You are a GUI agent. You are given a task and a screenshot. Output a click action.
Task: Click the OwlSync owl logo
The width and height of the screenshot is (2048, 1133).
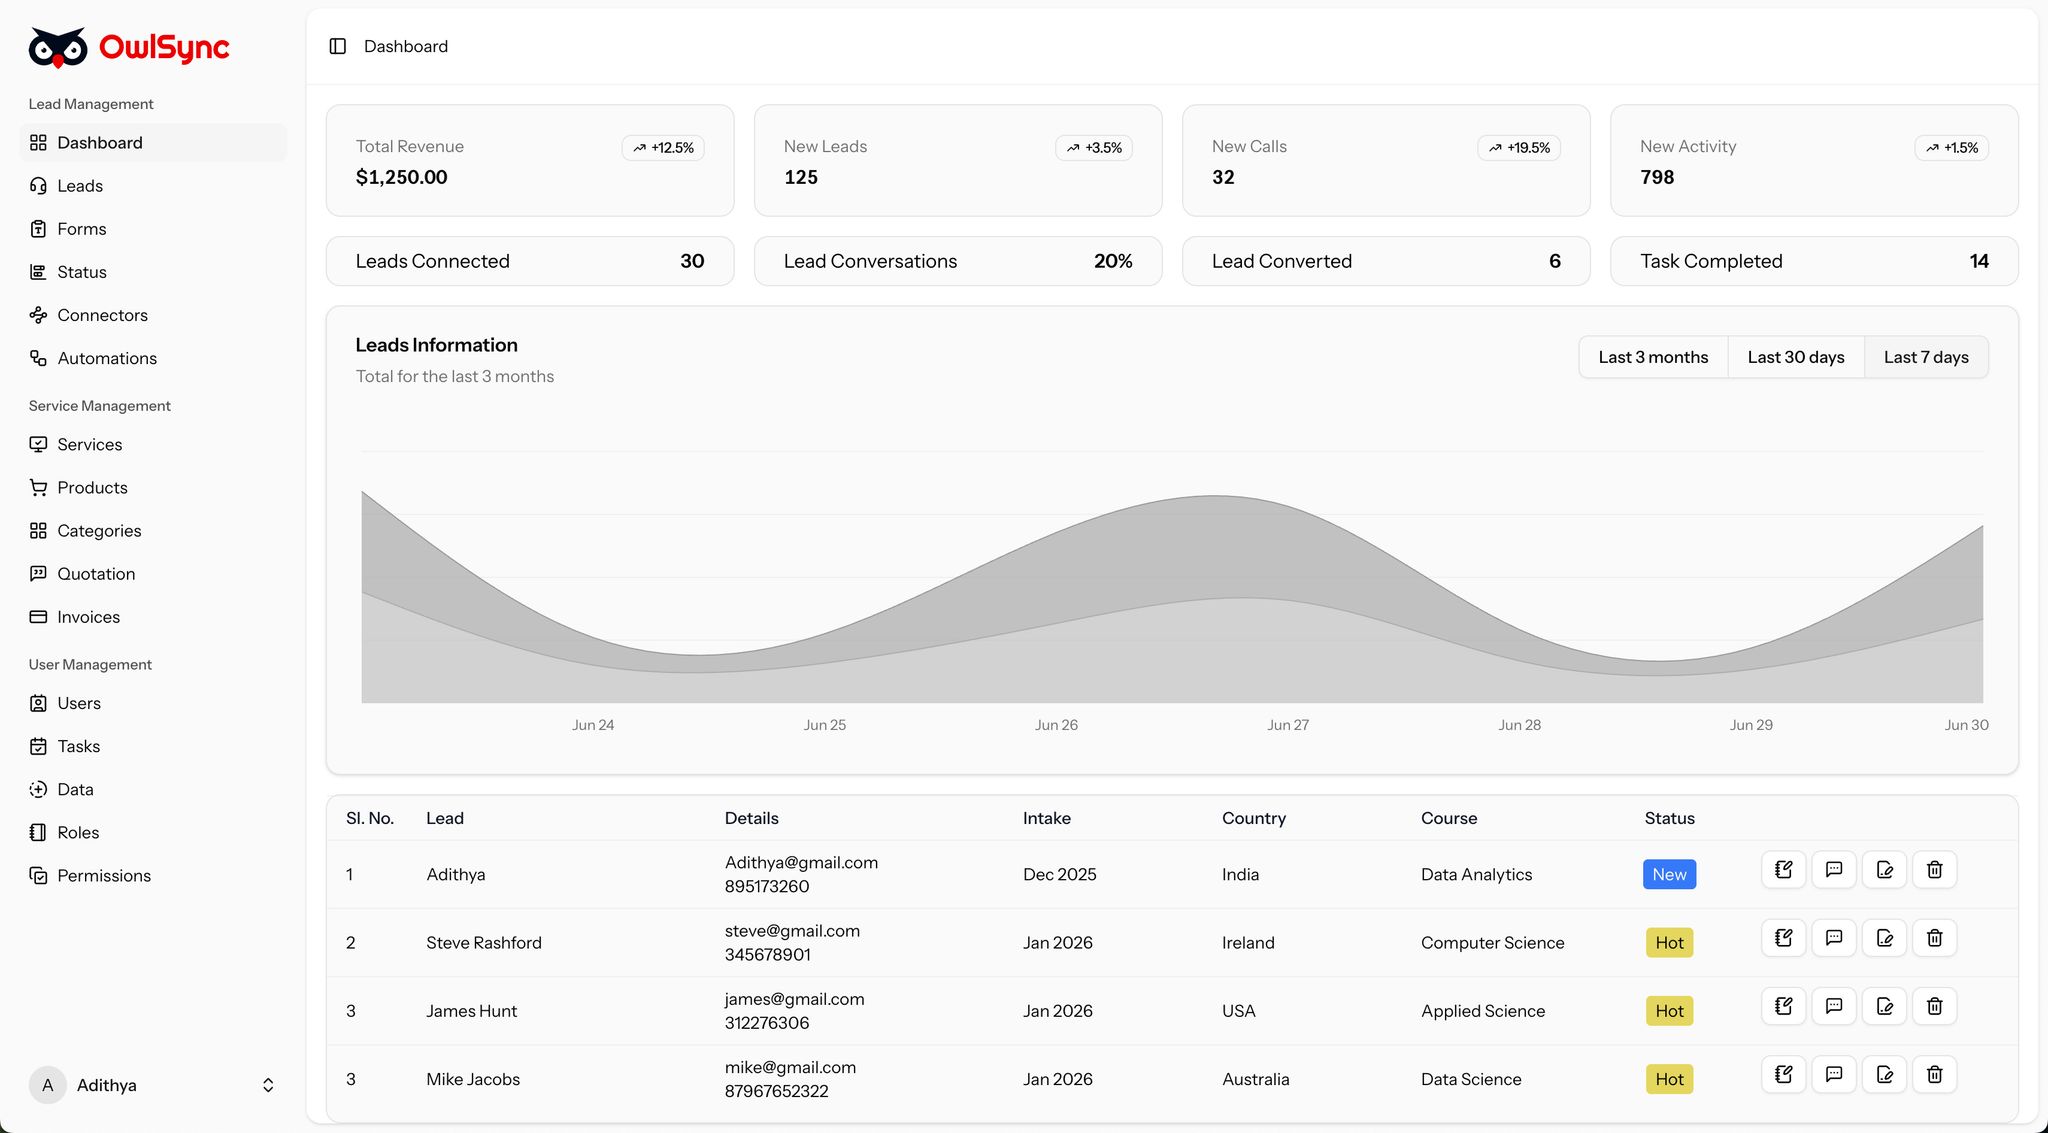pyautogui.click(x=58, y=47)
